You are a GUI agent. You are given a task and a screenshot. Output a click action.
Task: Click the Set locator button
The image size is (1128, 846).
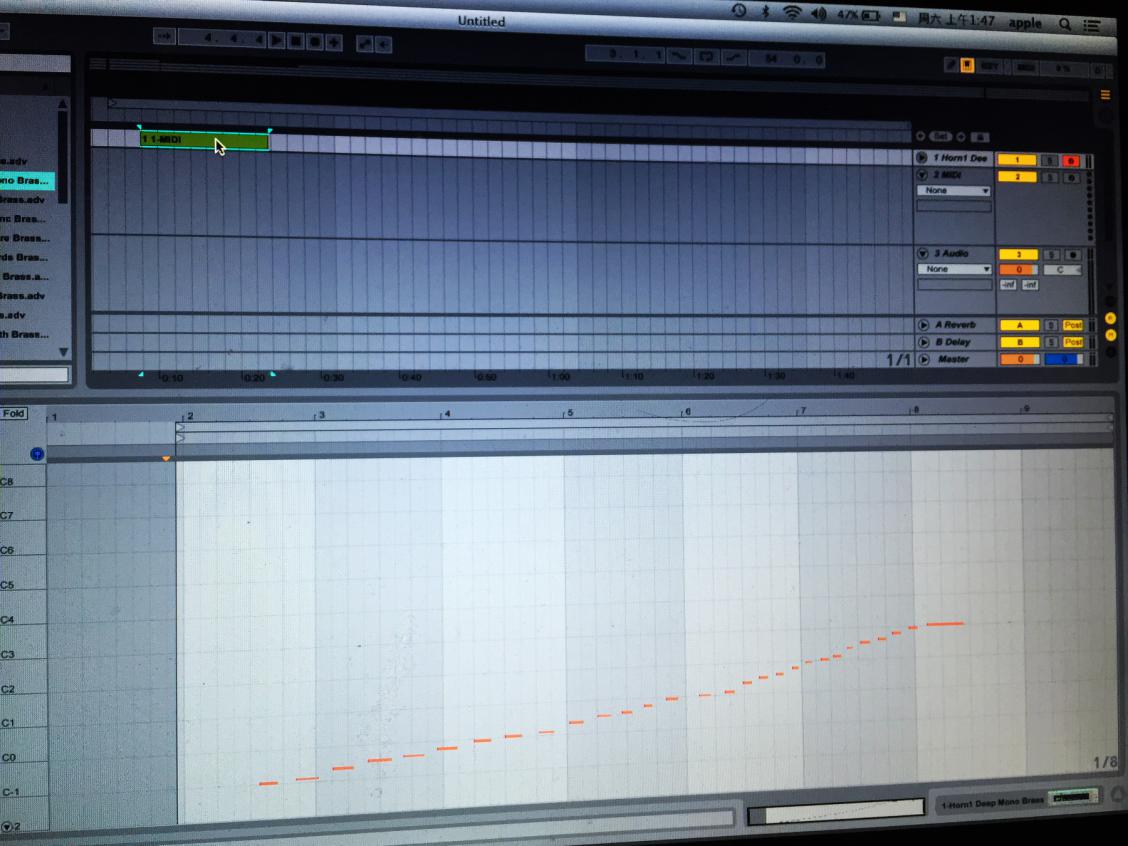pyautogui.click(x=940, y=136)
